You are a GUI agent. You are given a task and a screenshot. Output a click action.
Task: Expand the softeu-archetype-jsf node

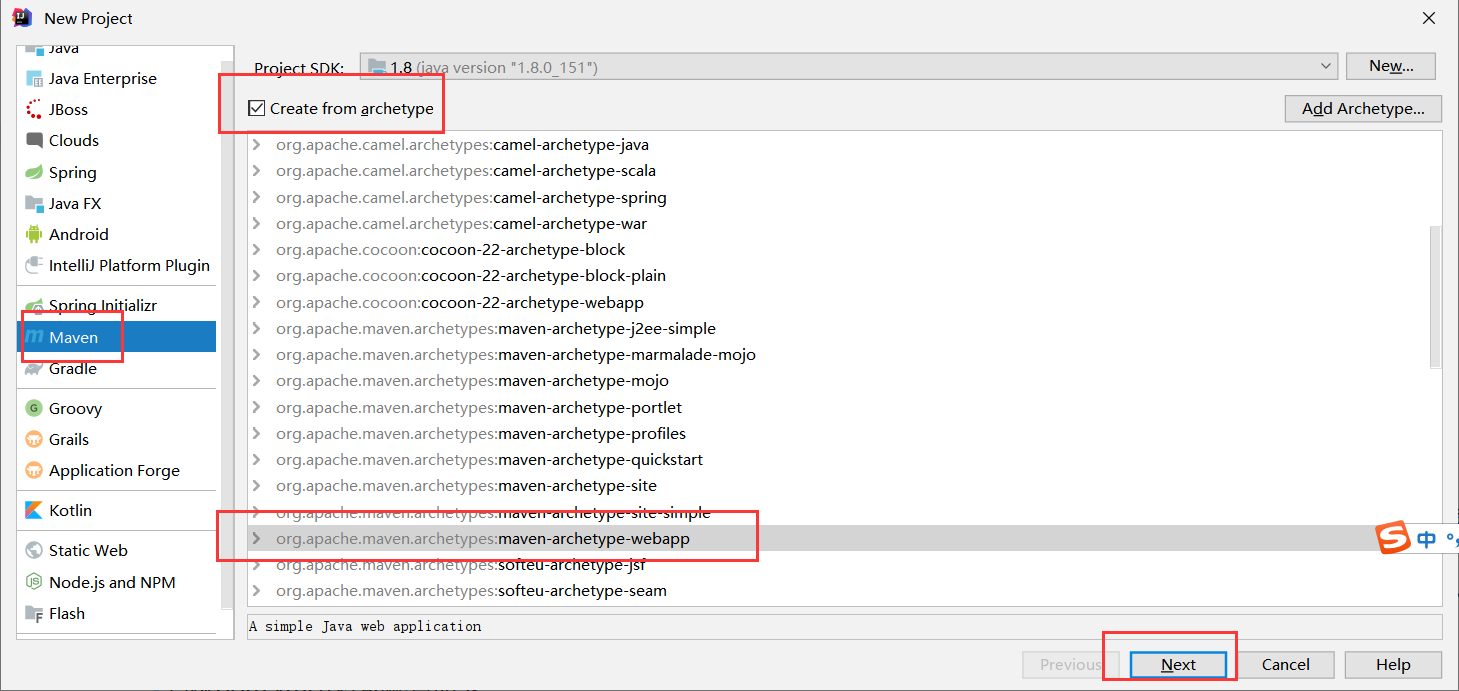point(257,565)
